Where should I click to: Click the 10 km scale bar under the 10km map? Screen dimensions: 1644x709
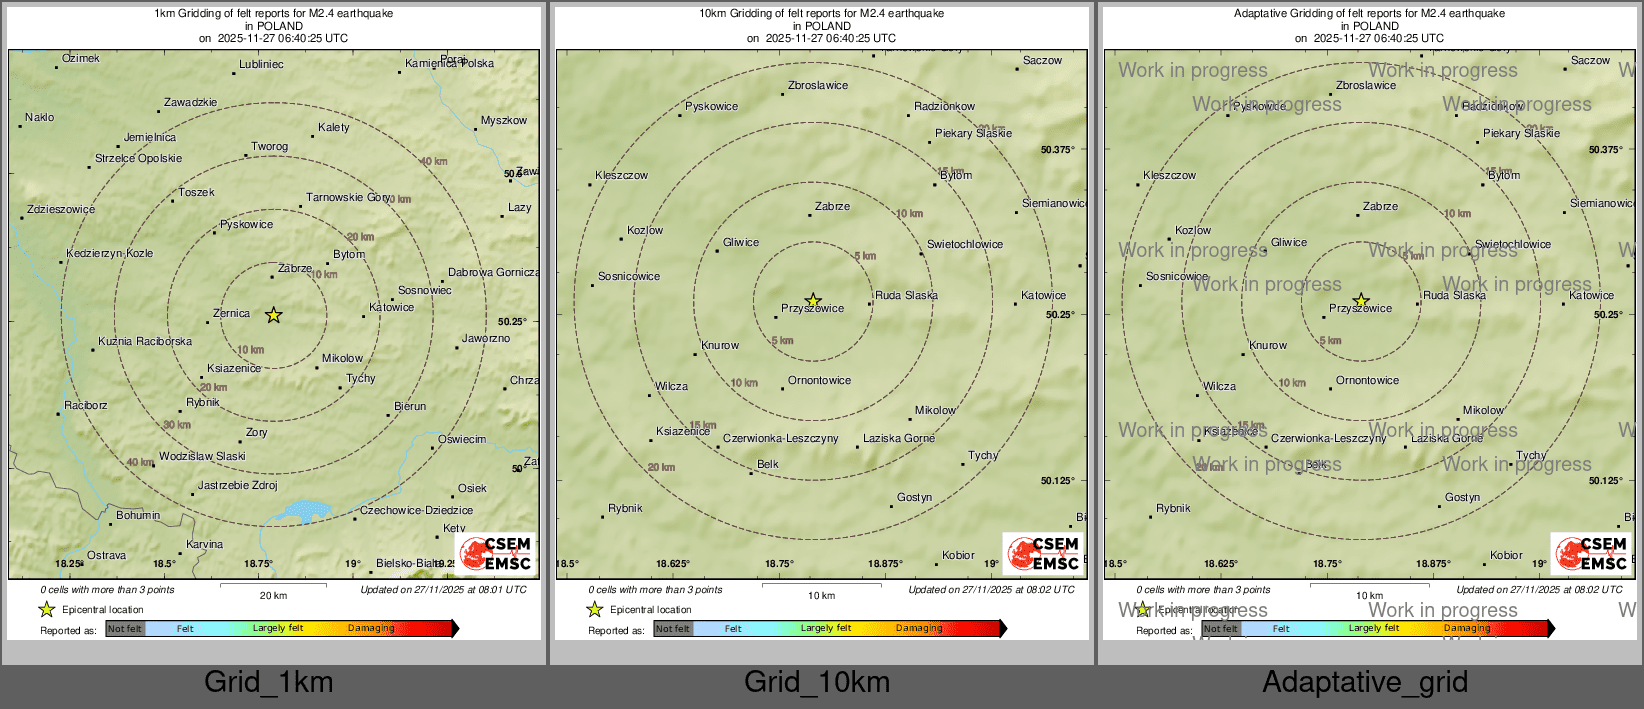[822, 590]
